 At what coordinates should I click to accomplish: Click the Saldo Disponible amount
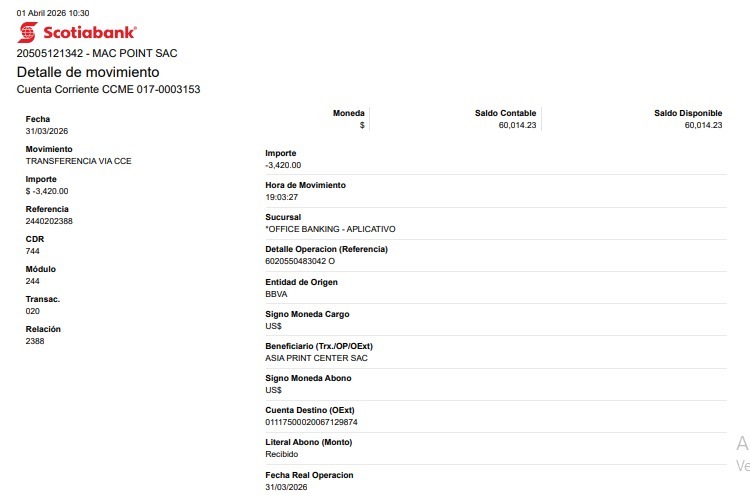pos(702,126)
